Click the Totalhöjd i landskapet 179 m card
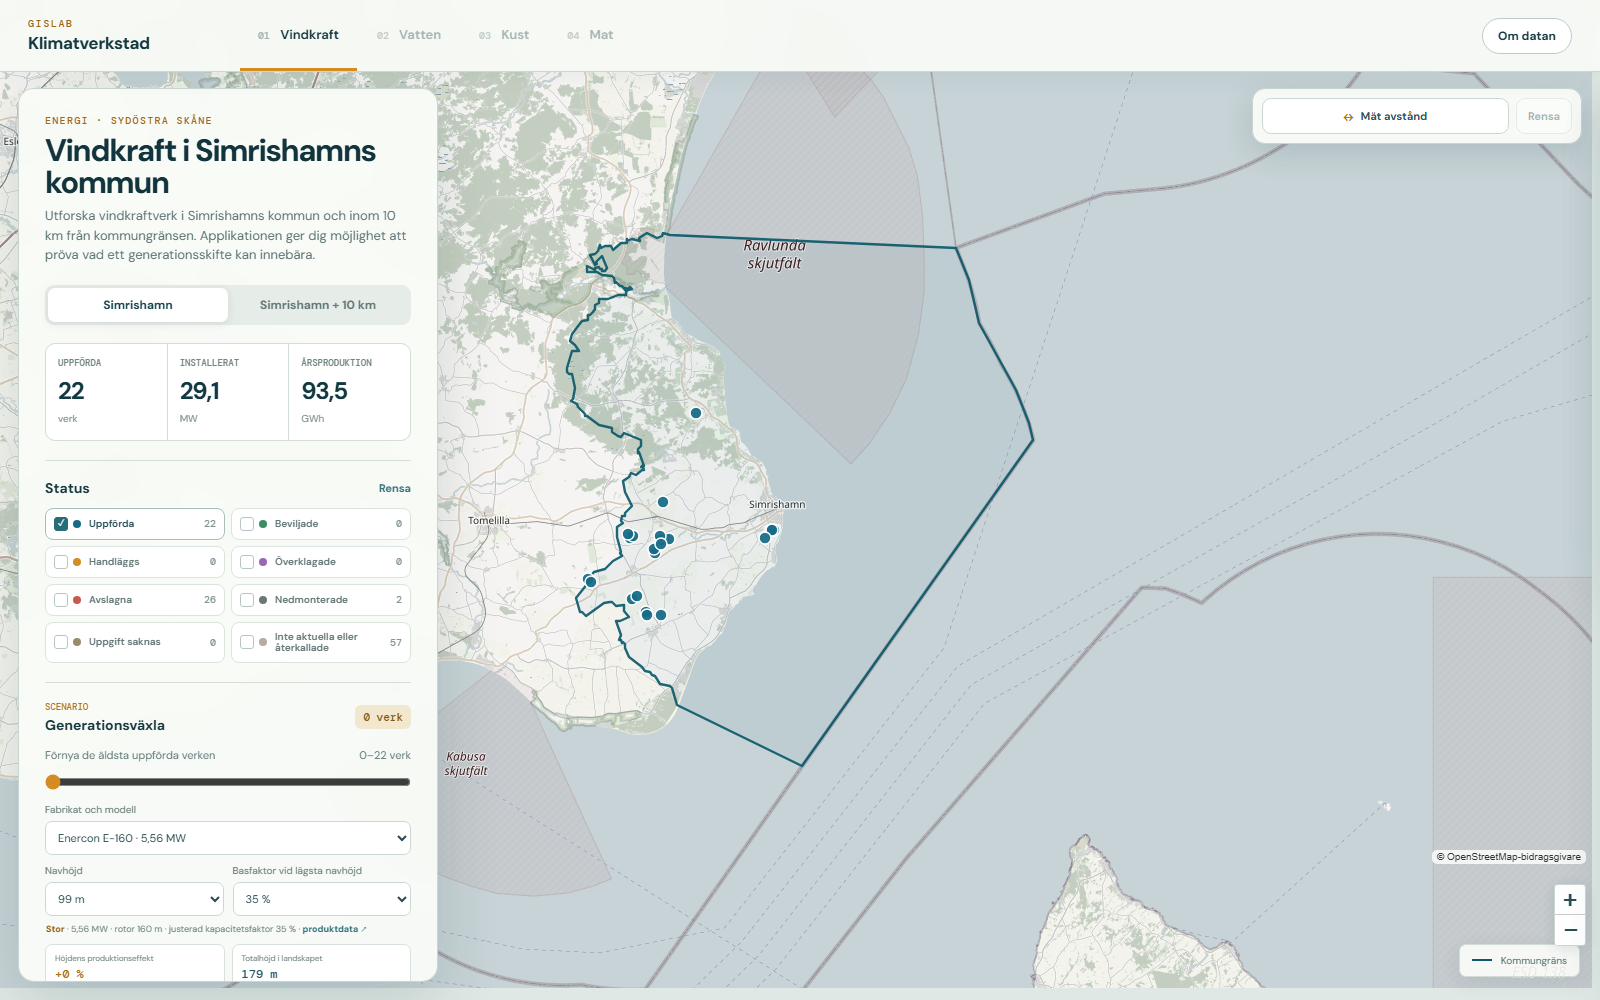1600x1000 pixels. coord(322,963)
